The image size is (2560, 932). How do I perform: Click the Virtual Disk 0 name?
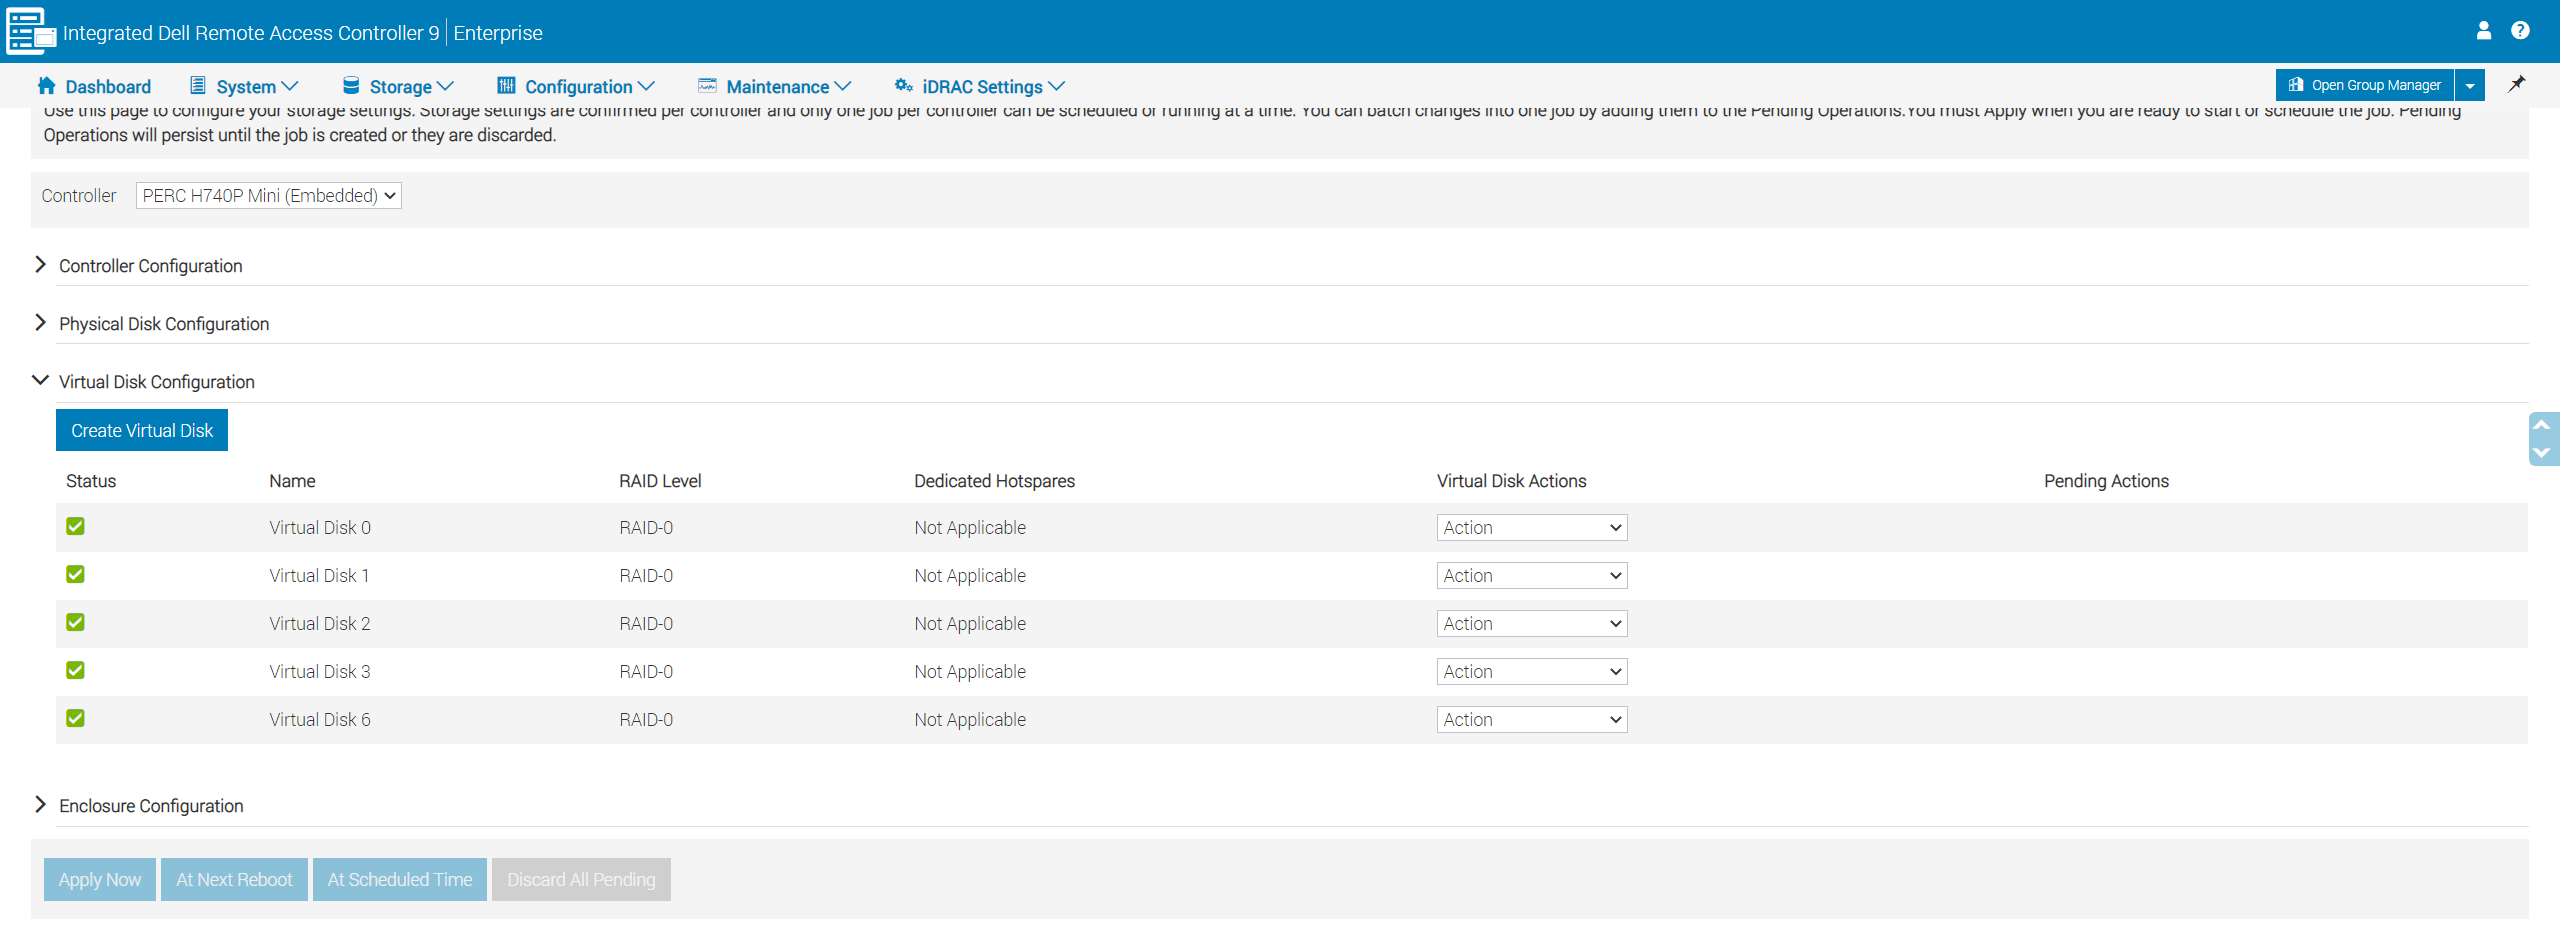pos(320,528)
